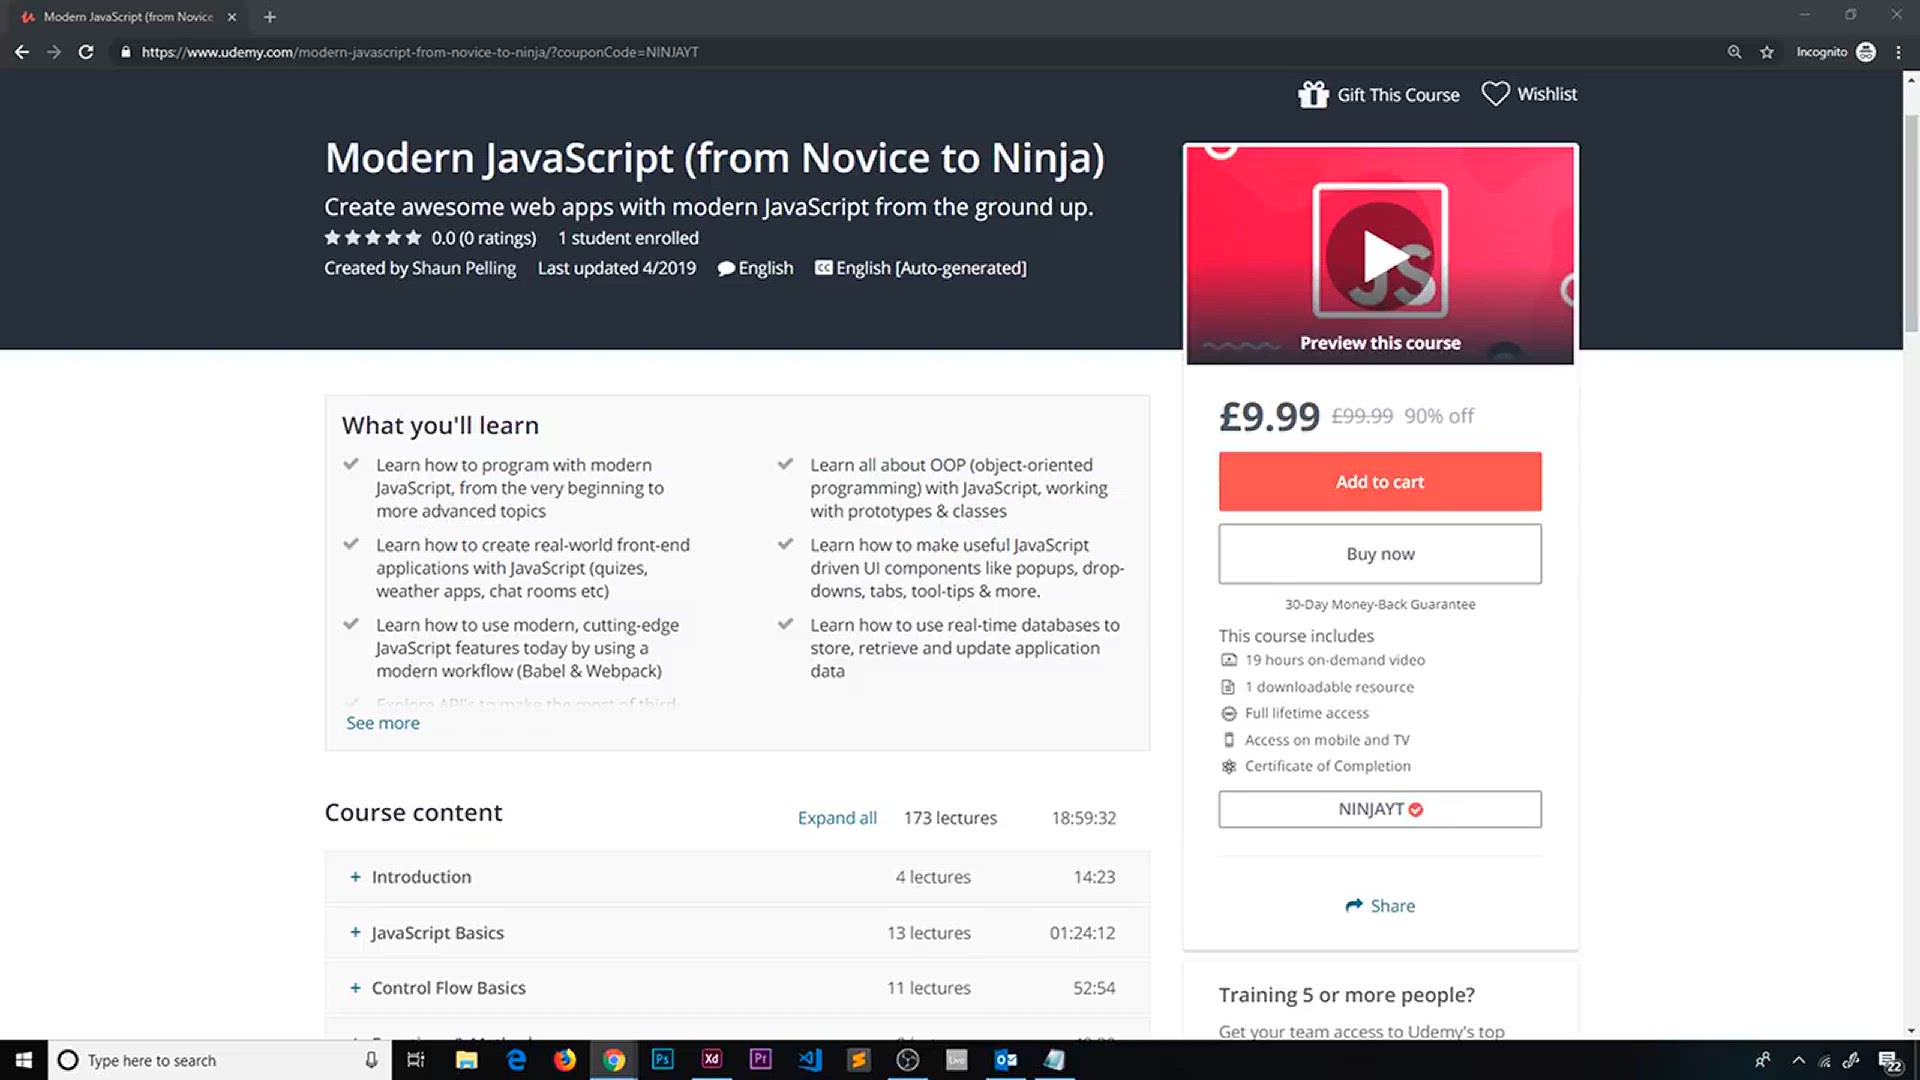The image size is (1920, 1080).
Task: Click the Last updated 4/2019 text
Action: 616,268
